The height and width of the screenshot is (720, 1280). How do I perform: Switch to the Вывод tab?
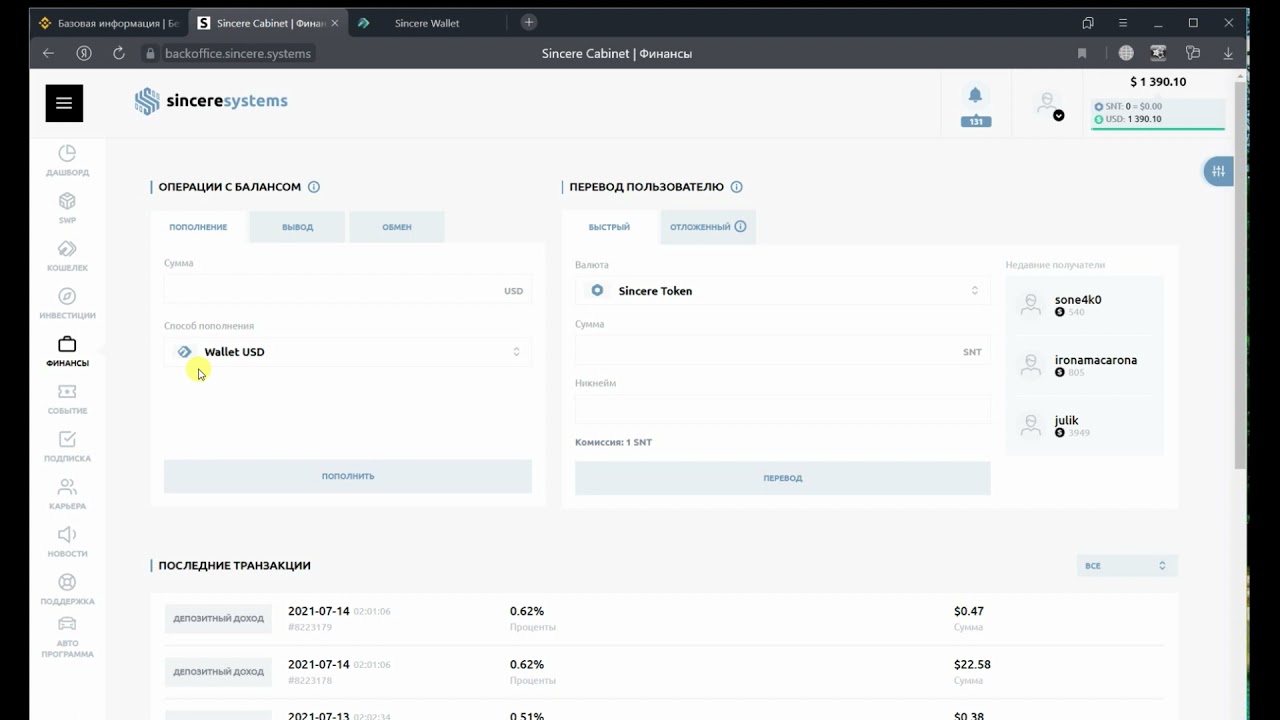pos(298,227)
